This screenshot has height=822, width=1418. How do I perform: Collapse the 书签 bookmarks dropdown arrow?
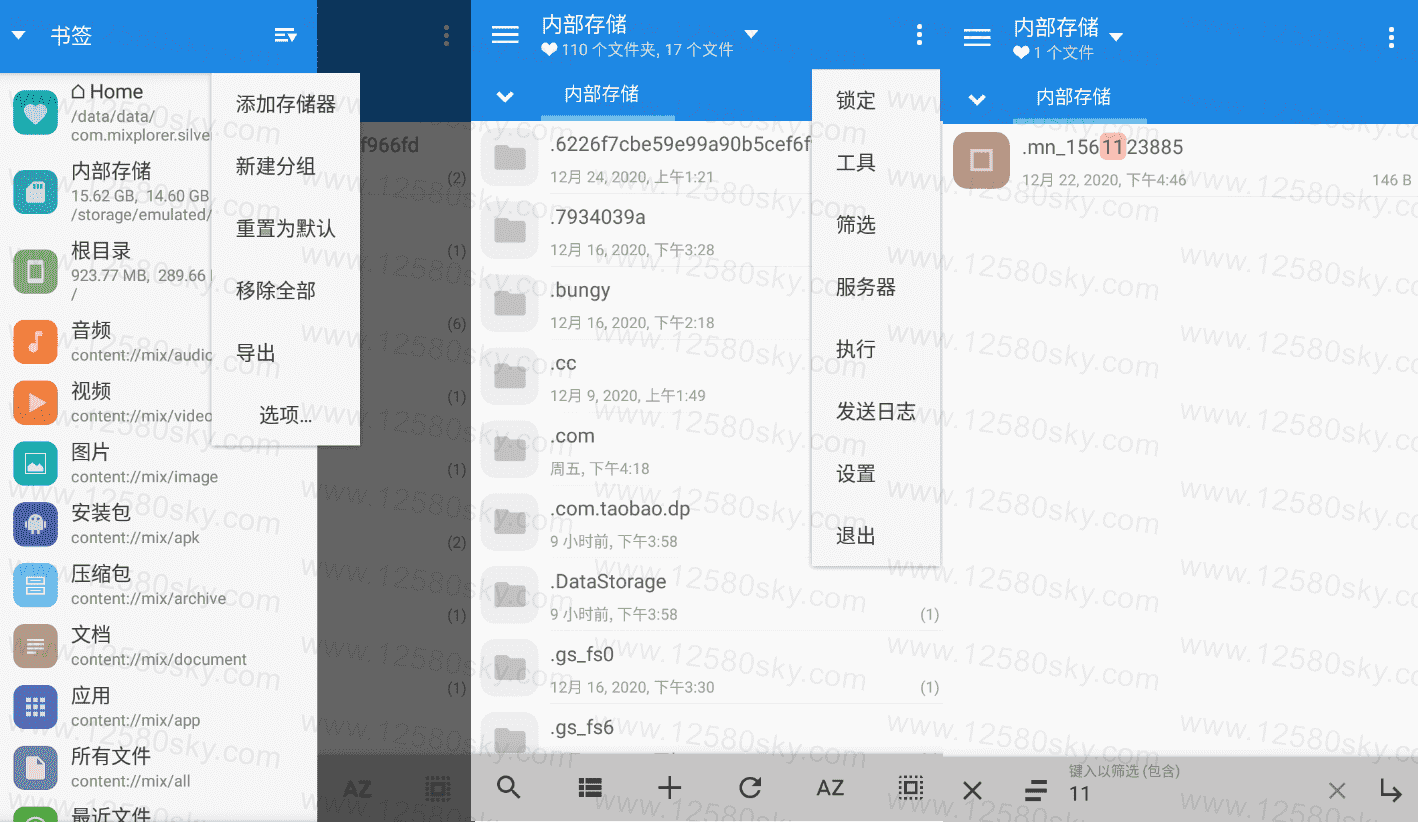click(x=18, y=37)
